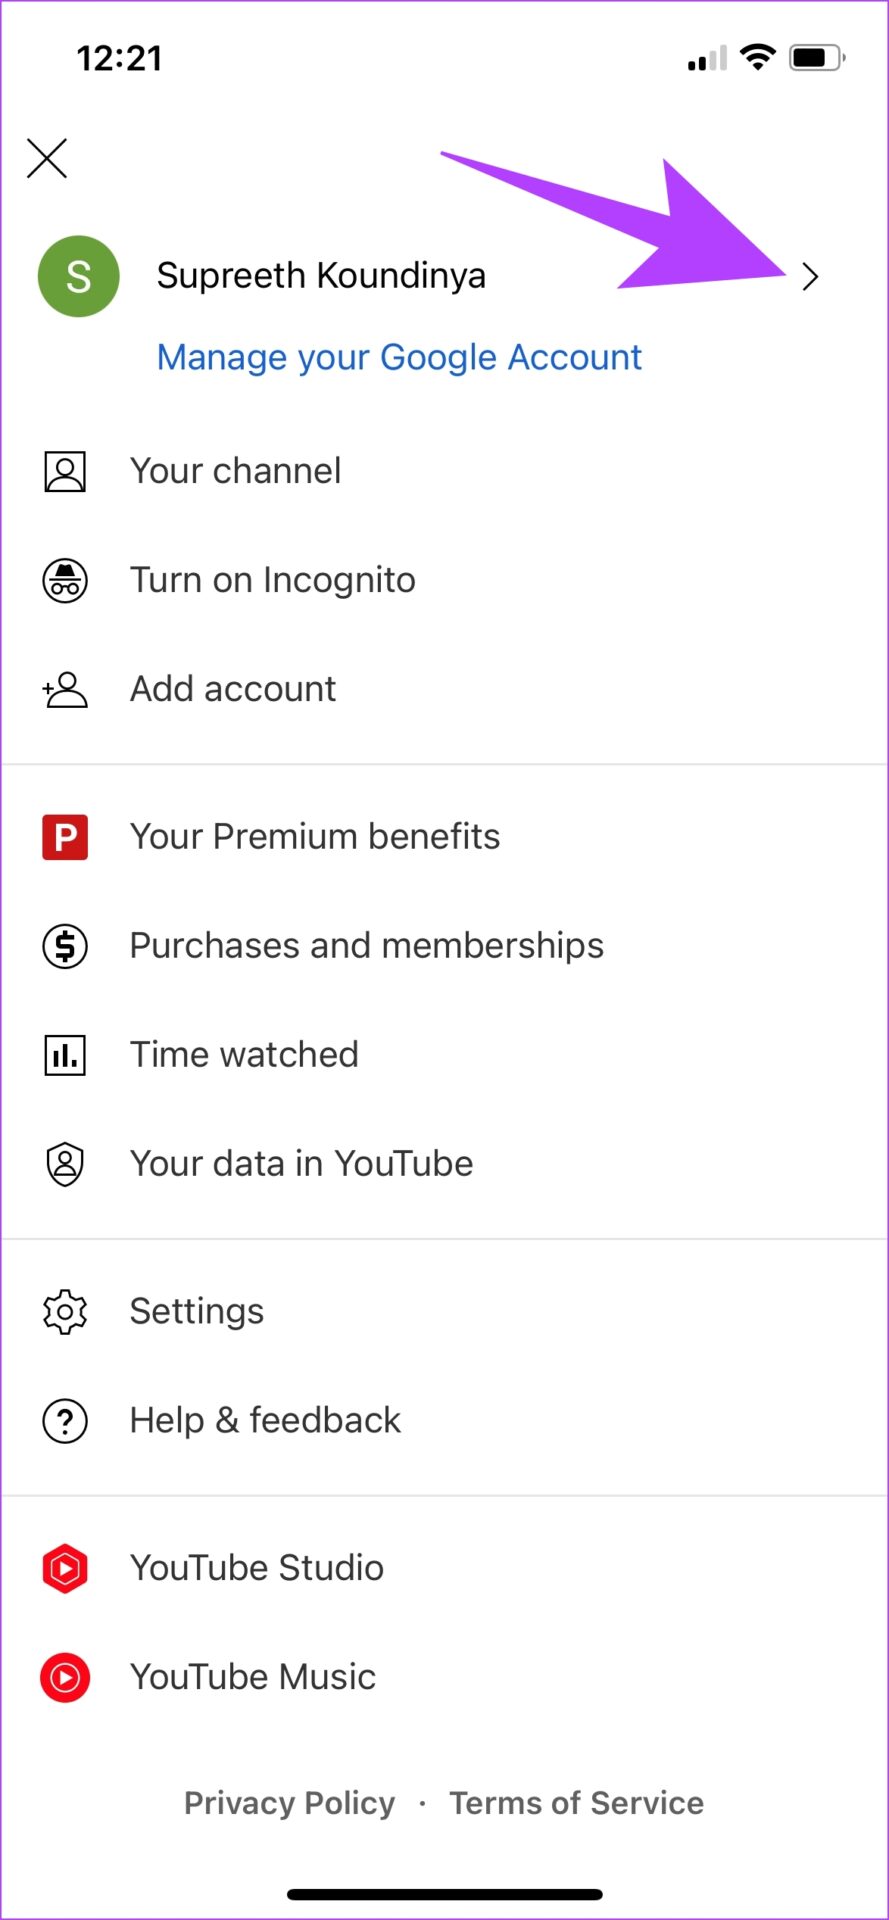The height and width of the screenshot is (1920, 889).
Task: Expand account switcher chevron beside Supreeth Koundinya
Action: 810,277
